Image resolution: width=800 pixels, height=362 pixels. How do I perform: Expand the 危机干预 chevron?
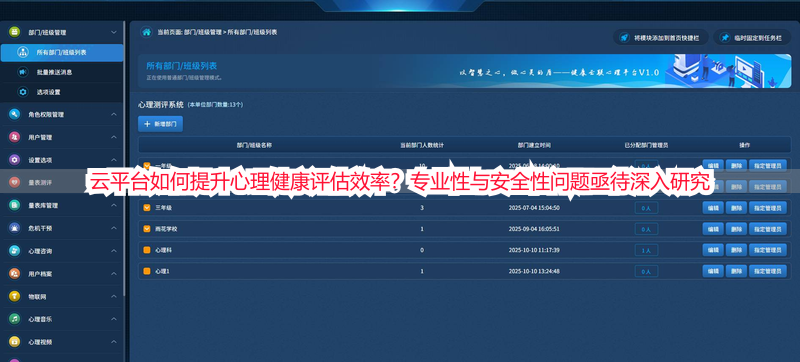point(114,228)
